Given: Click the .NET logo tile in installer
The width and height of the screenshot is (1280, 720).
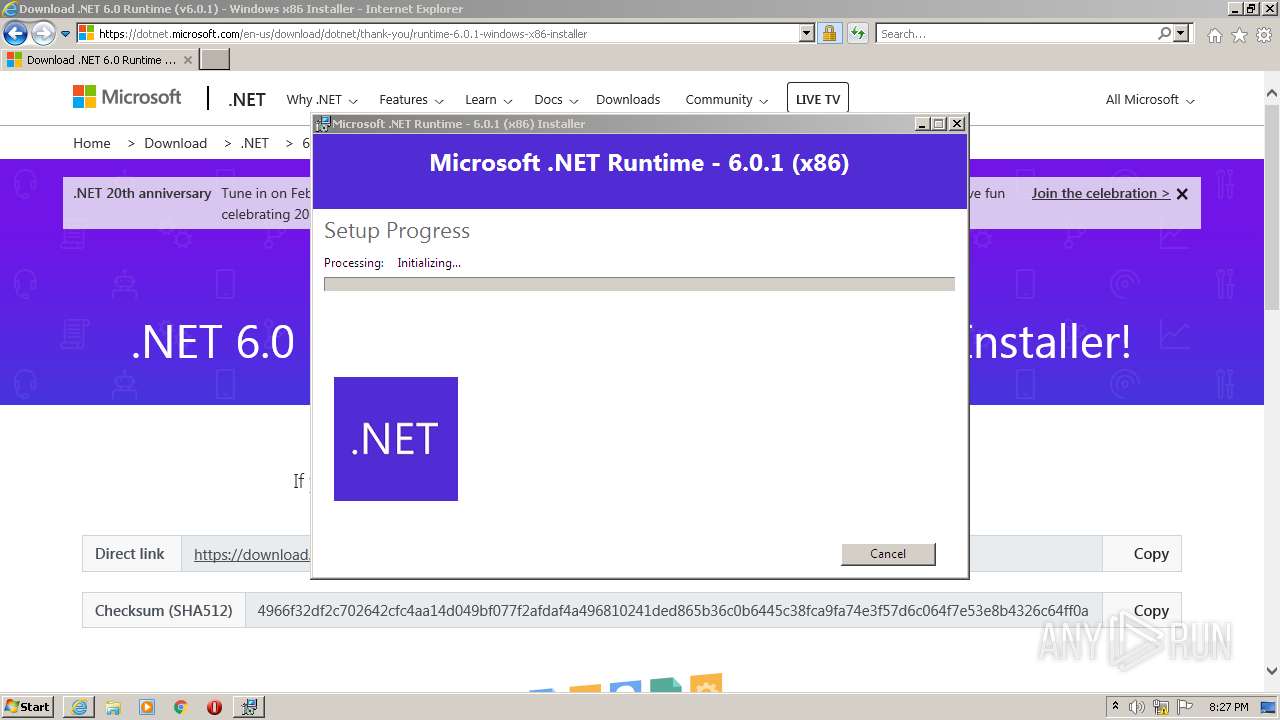Looking at the screenshot, I should pyautogui.click(x=396, y=439).
